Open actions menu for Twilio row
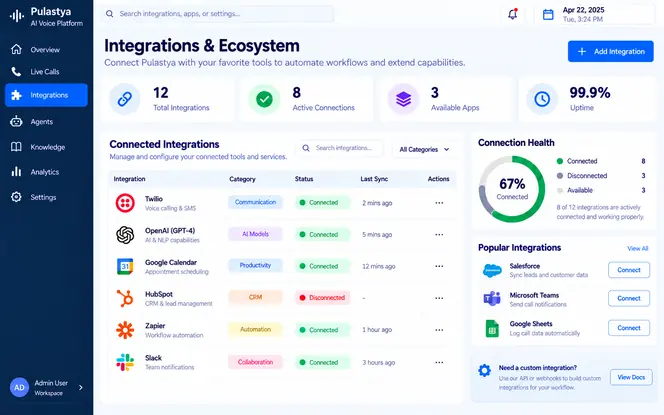The height and width of the screenshot is (415, 664). [x=439, y=203]
